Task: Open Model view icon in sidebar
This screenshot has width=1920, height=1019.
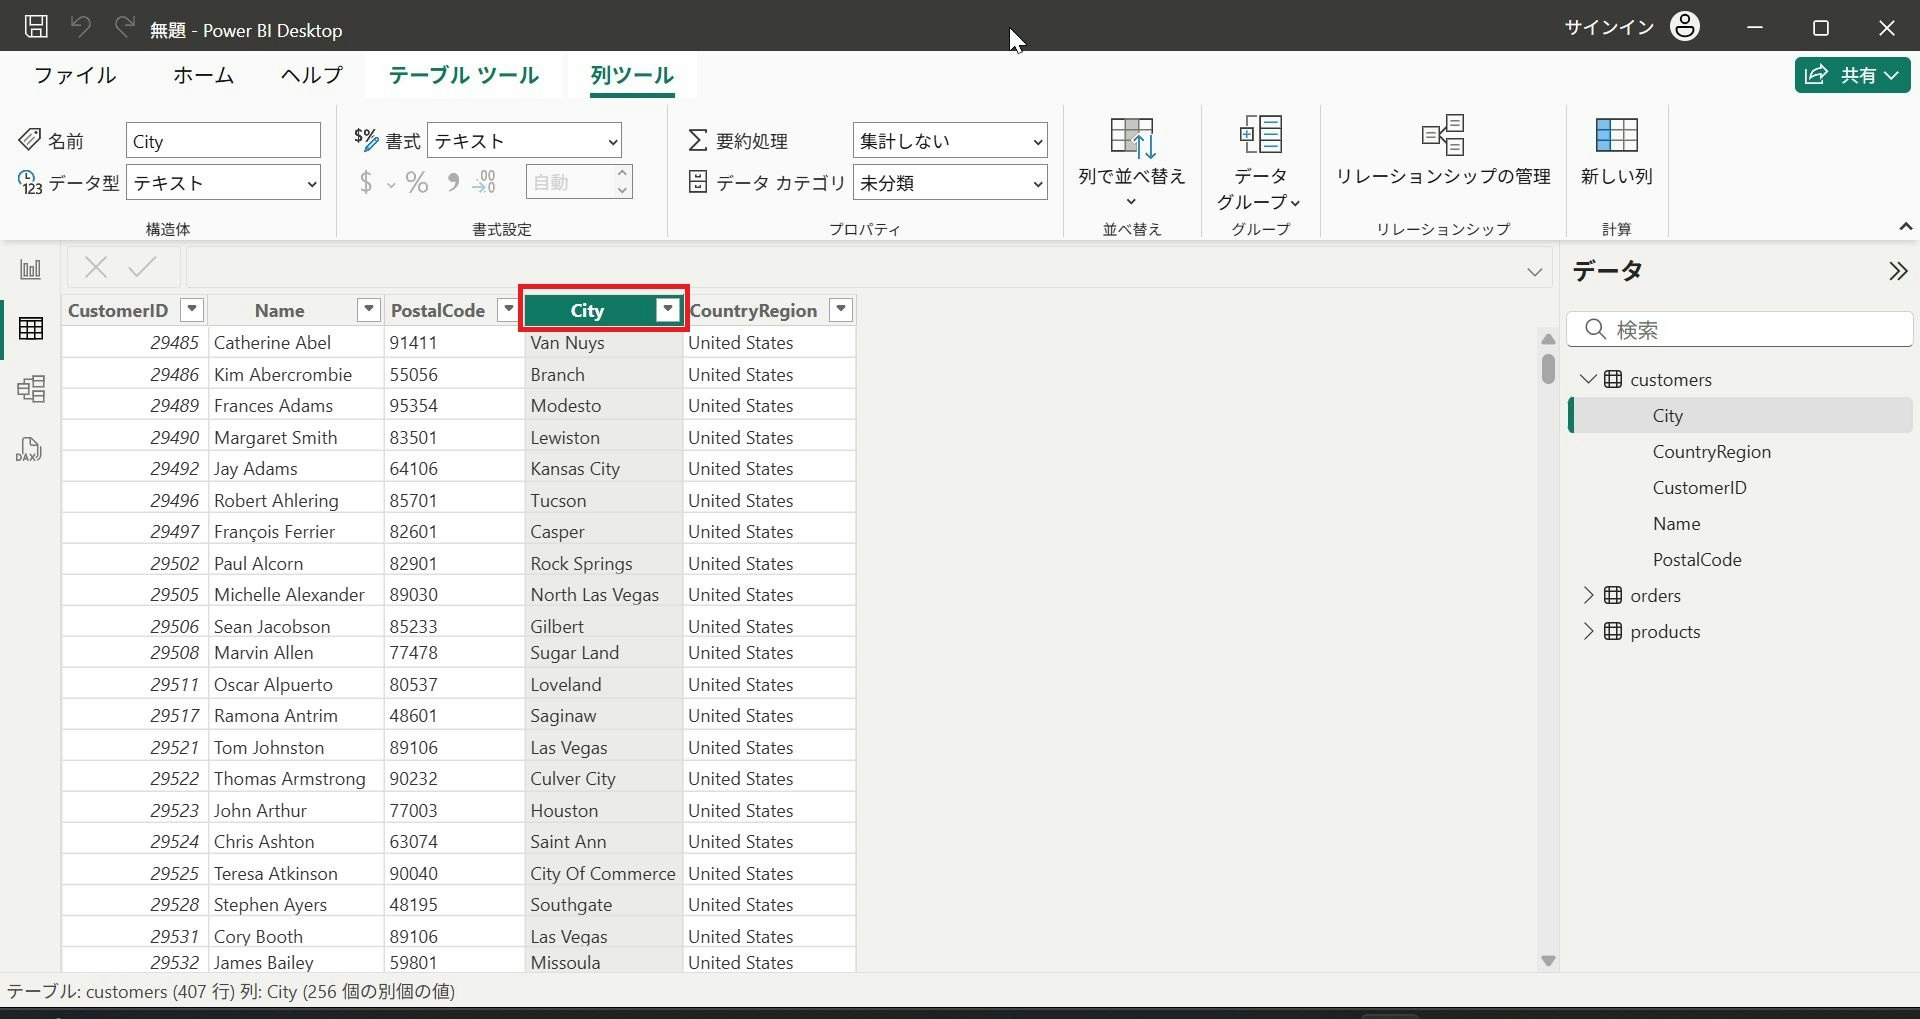Action: (31, 389)
